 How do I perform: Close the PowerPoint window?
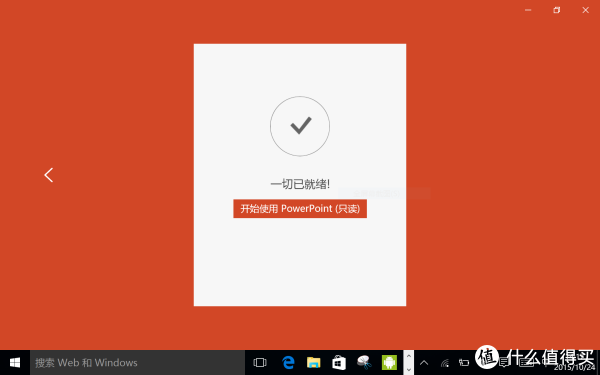[x=585, y=10]
